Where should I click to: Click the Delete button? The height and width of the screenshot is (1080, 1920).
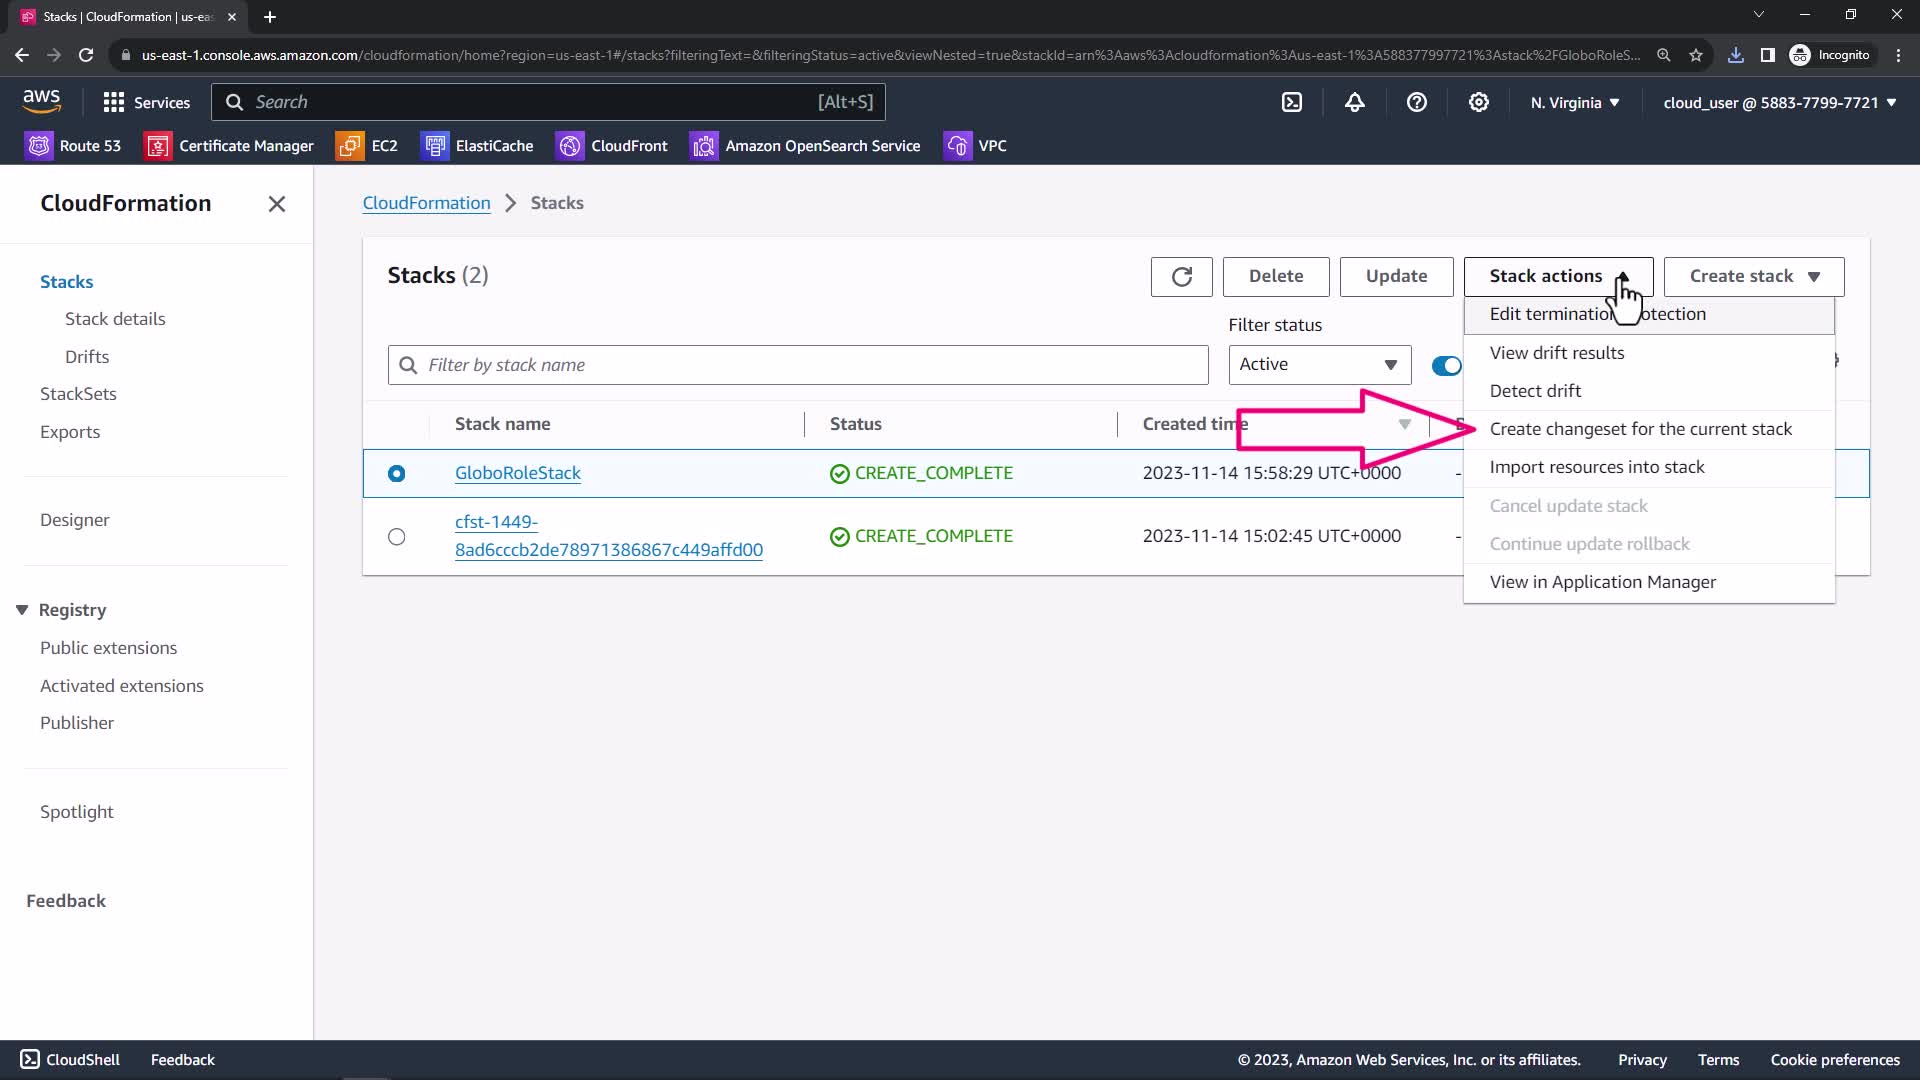coord(1275,276)
